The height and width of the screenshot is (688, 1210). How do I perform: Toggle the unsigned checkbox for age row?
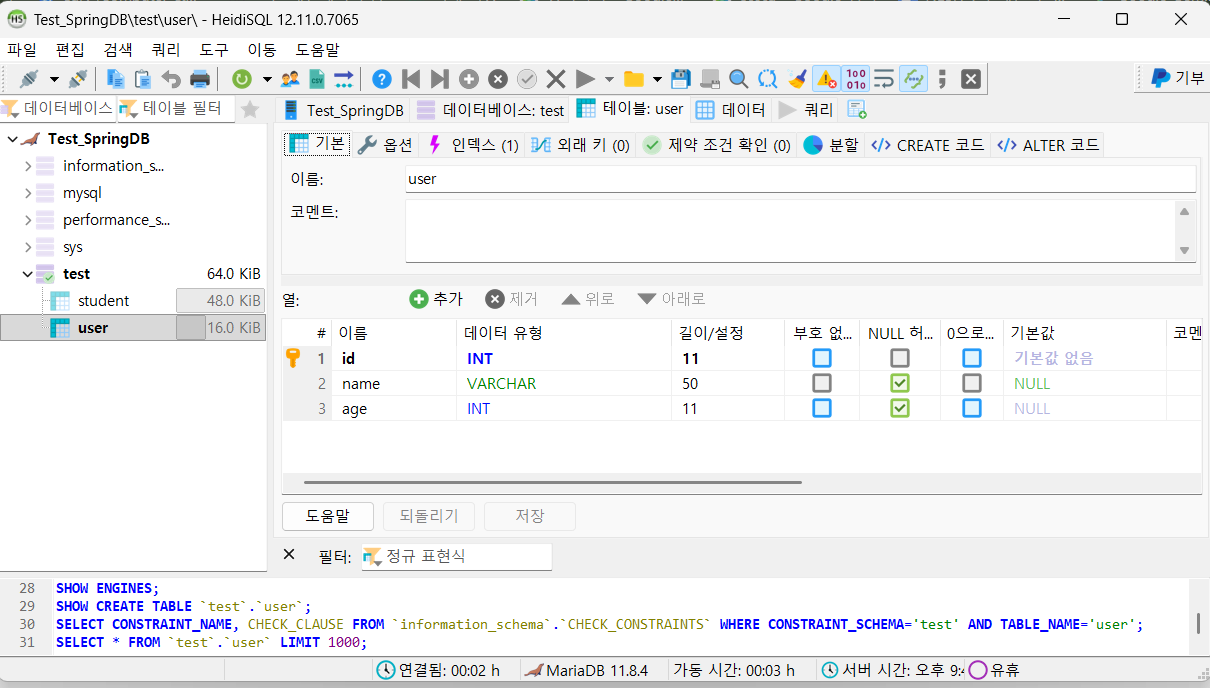[x=821, y=408]
